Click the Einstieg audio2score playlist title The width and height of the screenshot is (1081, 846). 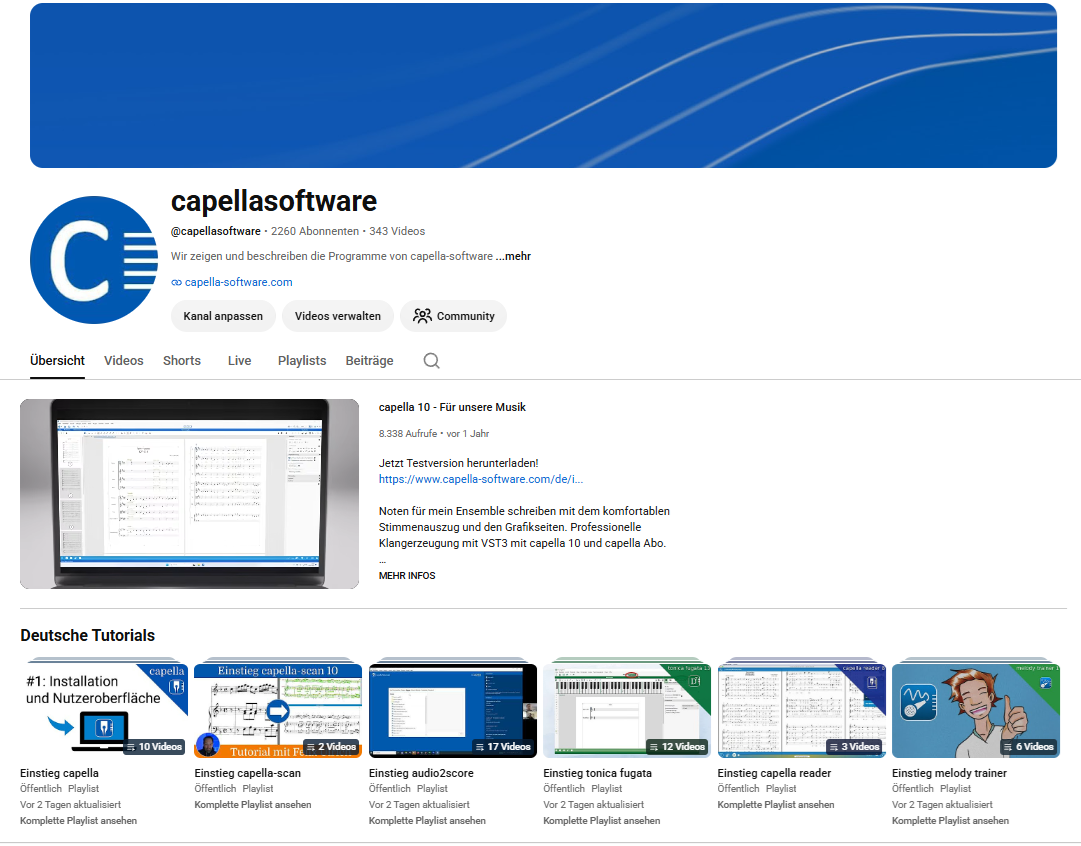pyautogui.click(x=421, y=774)
